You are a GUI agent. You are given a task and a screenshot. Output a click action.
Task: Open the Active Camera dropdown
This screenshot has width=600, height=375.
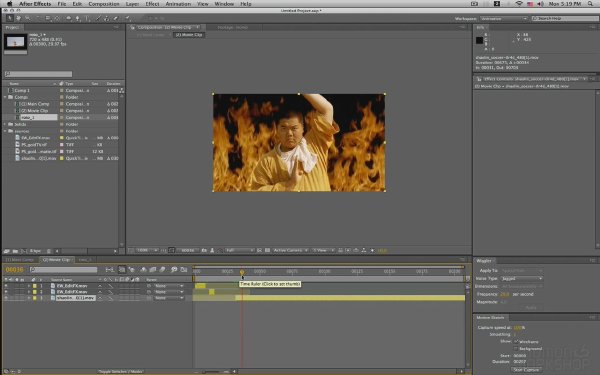(x=290, y=250)
